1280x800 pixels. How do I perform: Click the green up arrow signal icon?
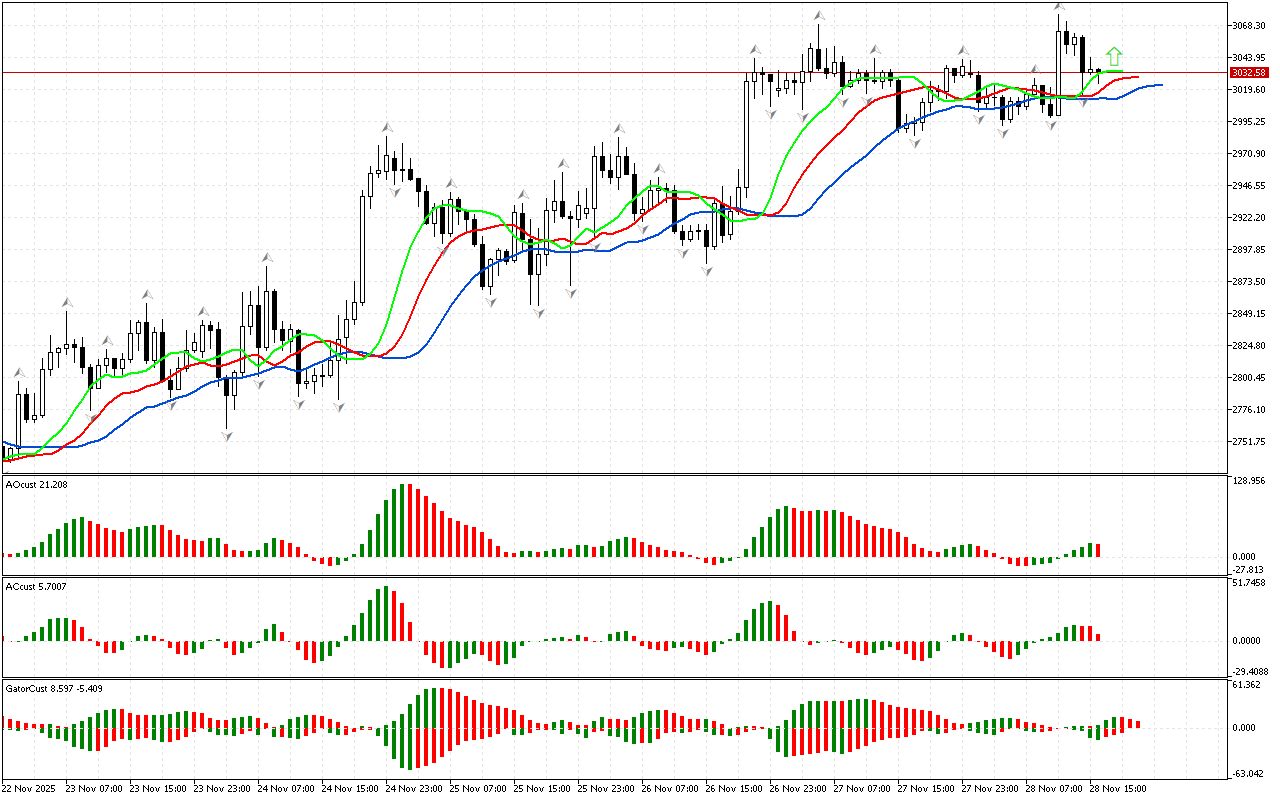click(x=1114, y=56)
